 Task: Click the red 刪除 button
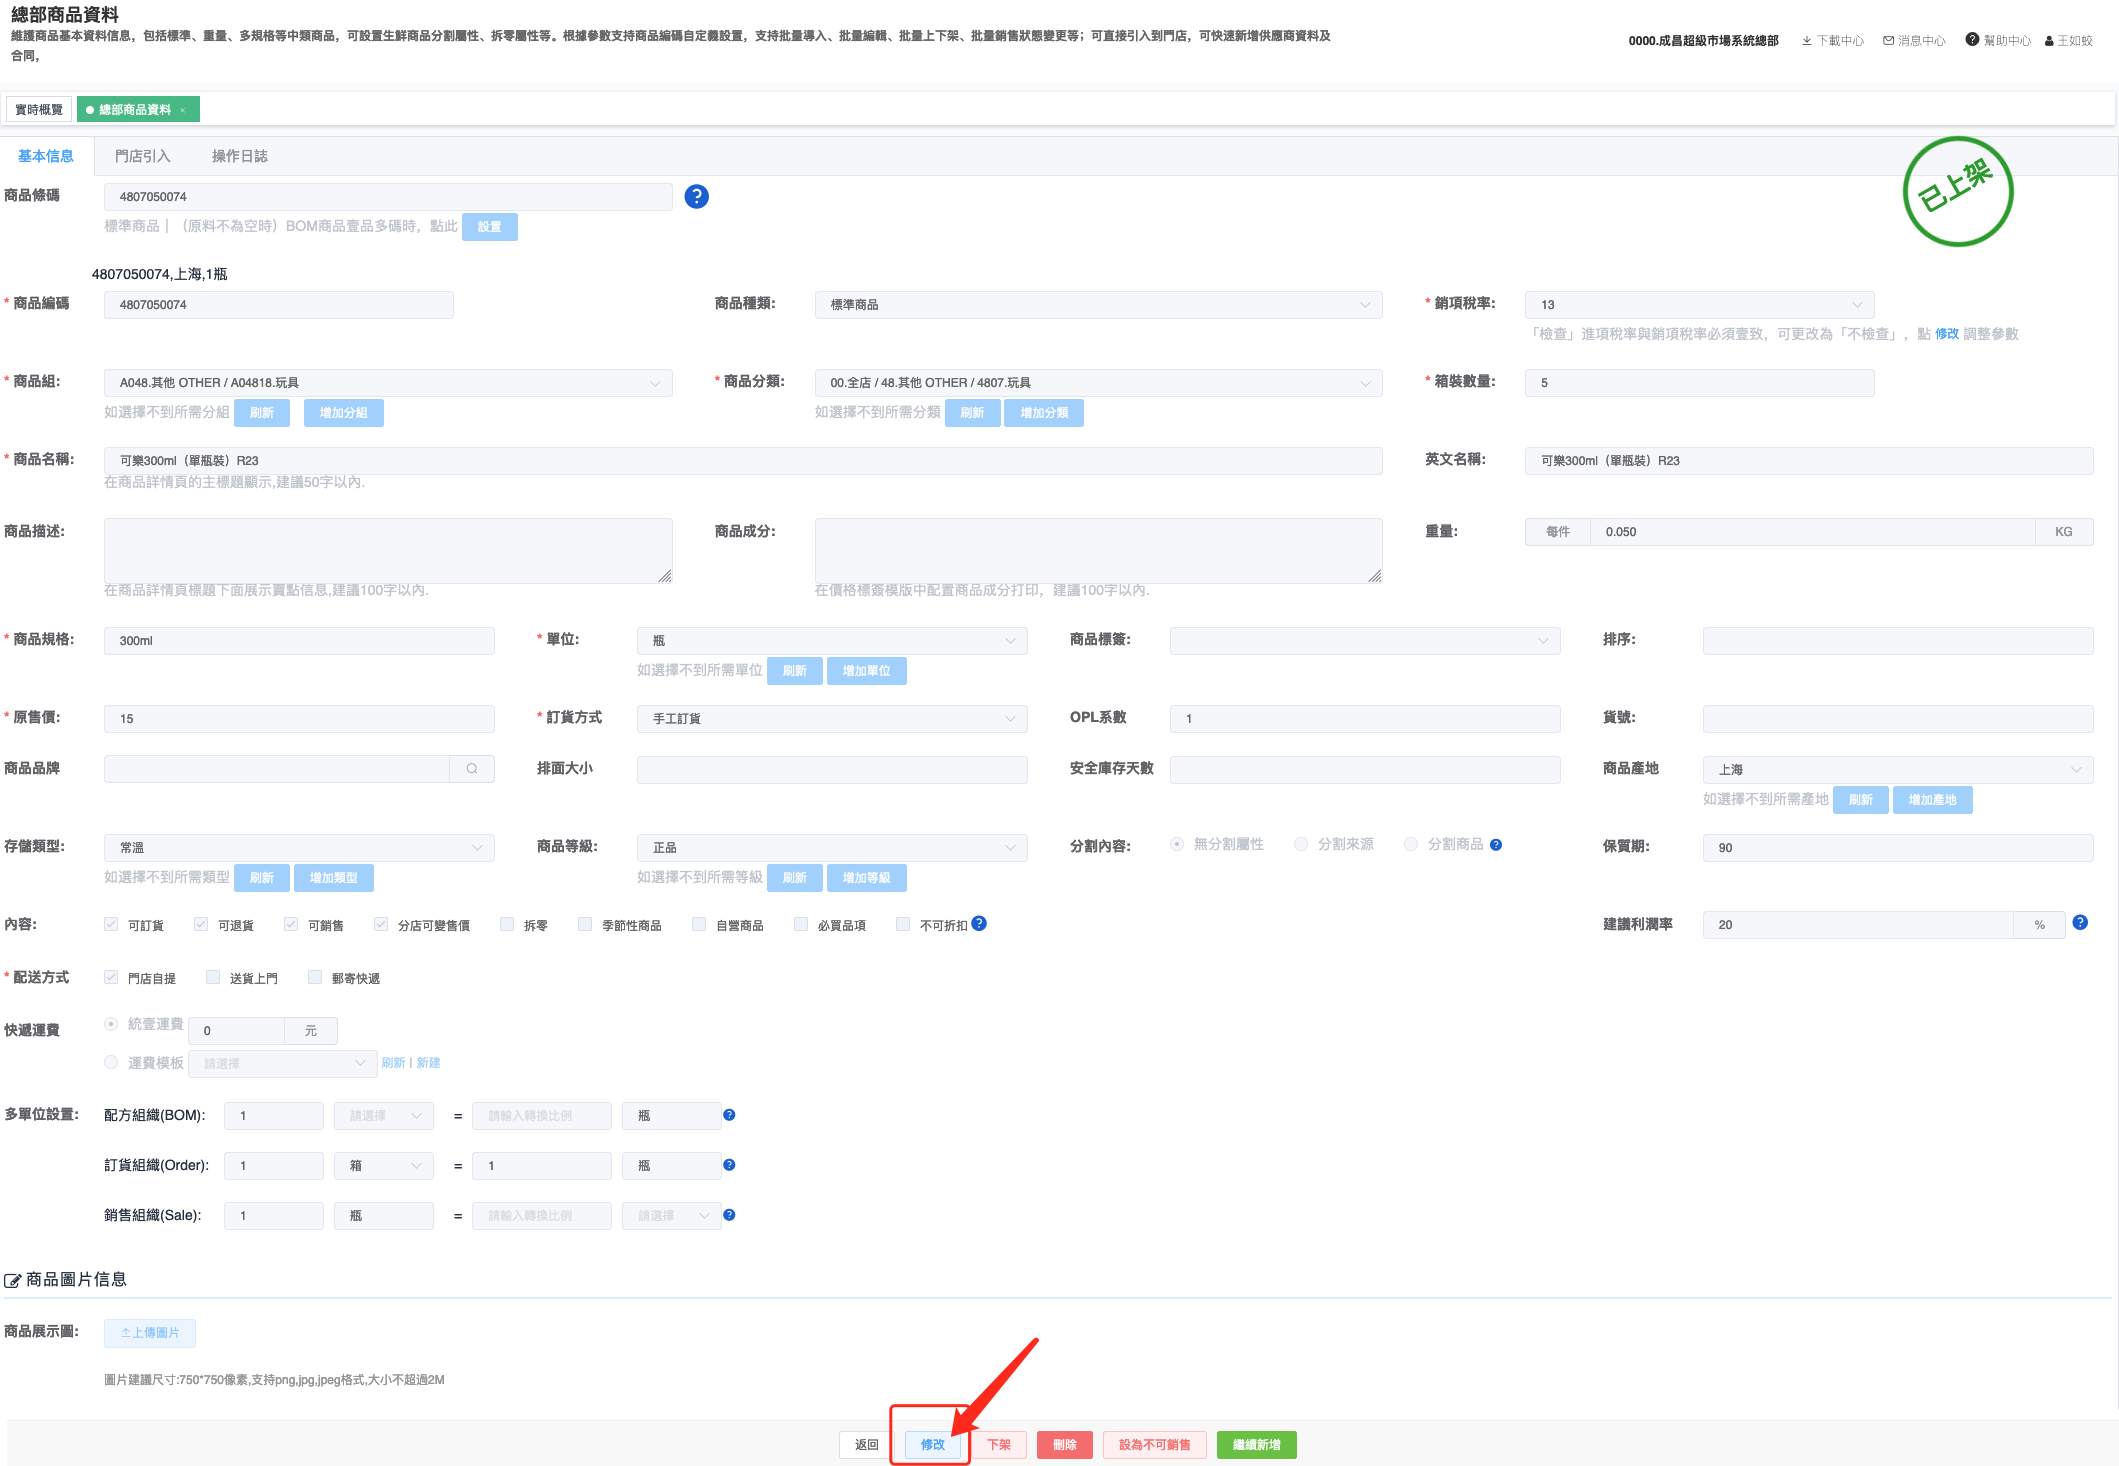pyautogui.click(x=1064, y=1445)
